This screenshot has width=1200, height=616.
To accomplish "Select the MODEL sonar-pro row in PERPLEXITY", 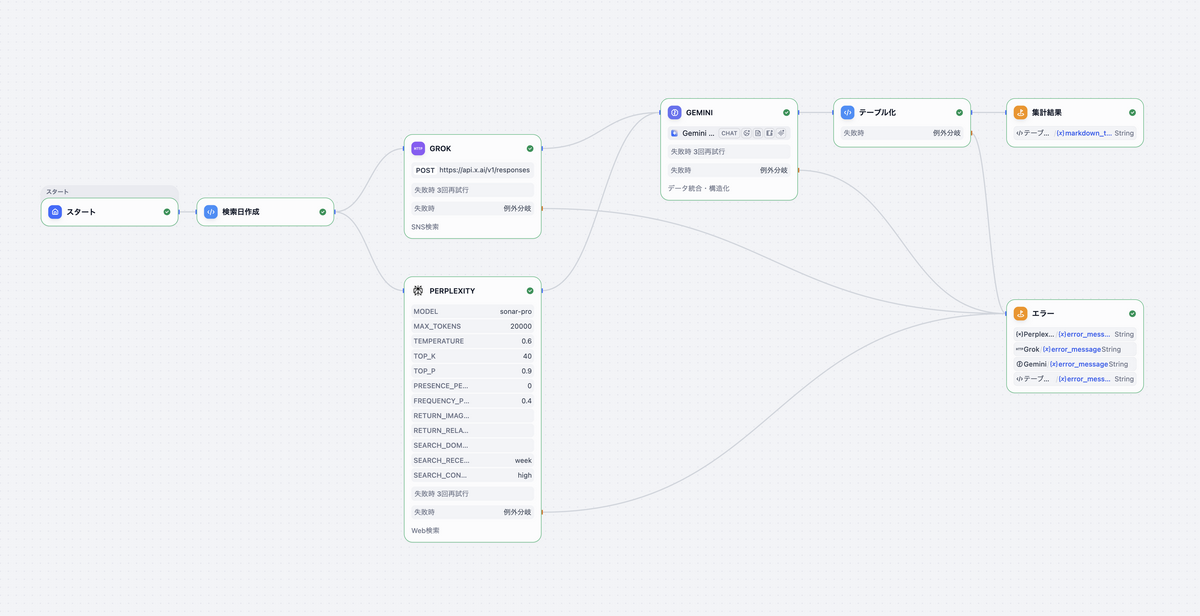I will (x=472, y=312).
